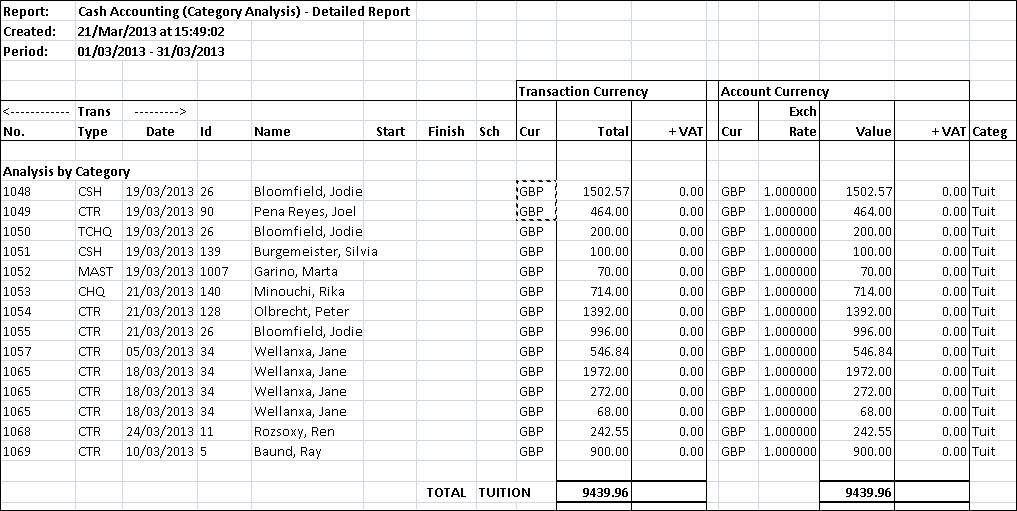The image size is (1017, 511).
Task: Click the 'TOTAL TUITION' label
Action: 478,492
